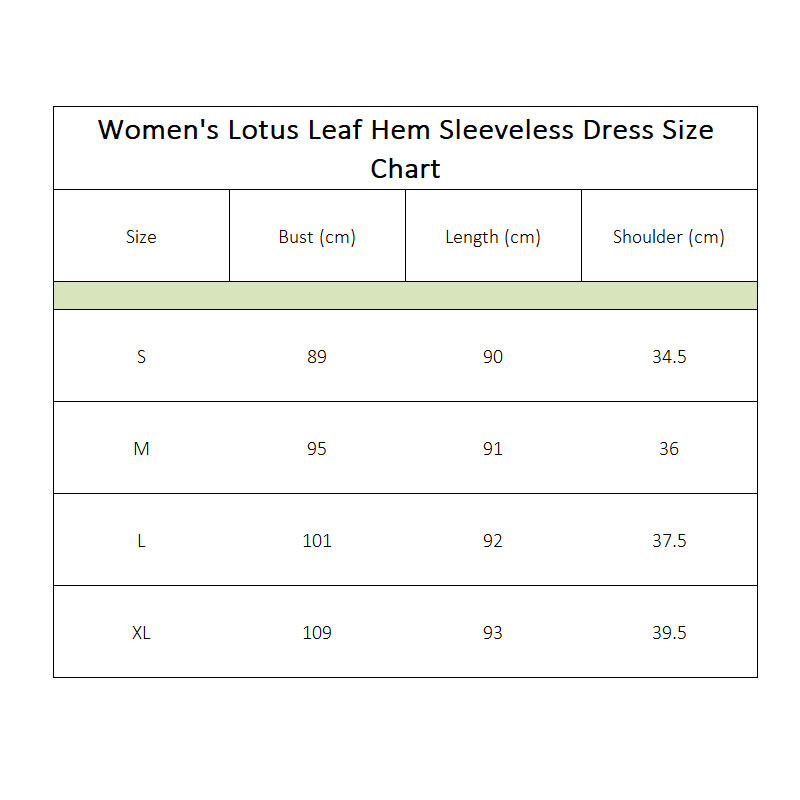
Task: Click the green separator band
Action: (x=406, y=295)
